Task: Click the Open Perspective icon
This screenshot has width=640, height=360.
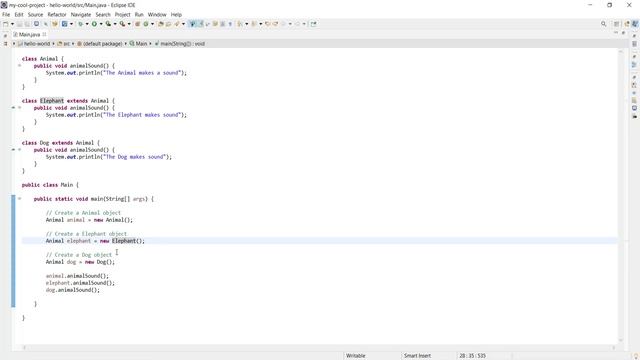Action: 616,24
